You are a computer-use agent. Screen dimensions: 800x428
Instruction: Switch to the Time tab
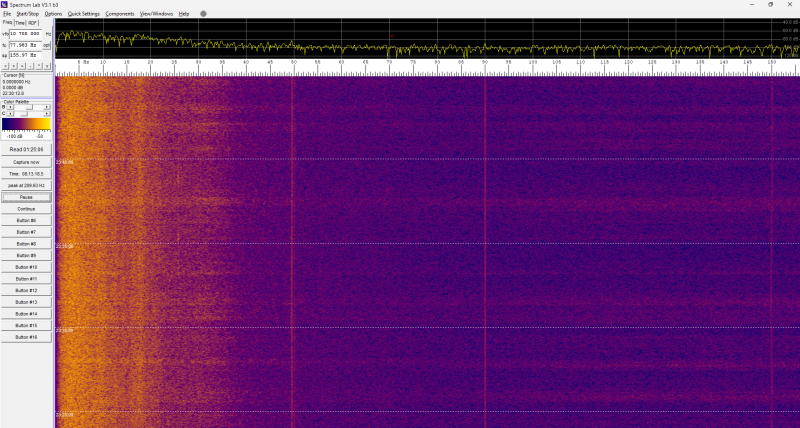coord(20,23)
